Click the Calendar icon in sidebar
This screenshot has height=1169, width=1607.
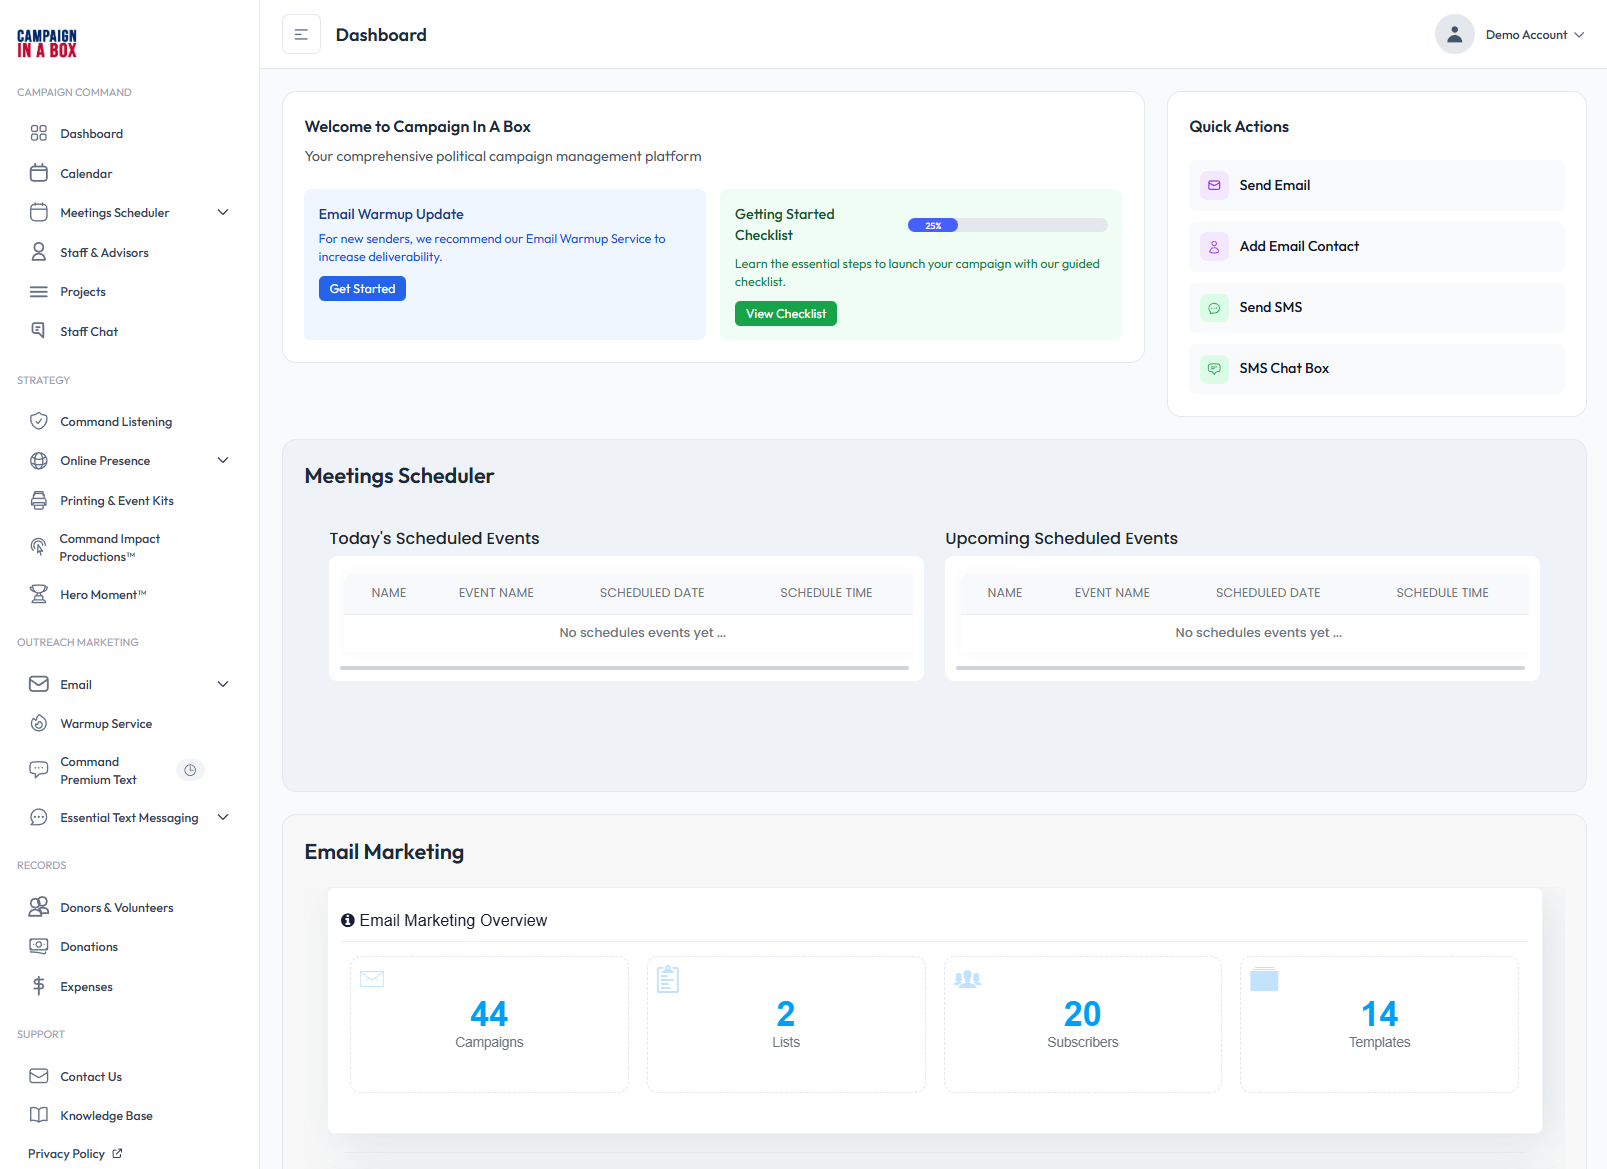click(39, 173)
